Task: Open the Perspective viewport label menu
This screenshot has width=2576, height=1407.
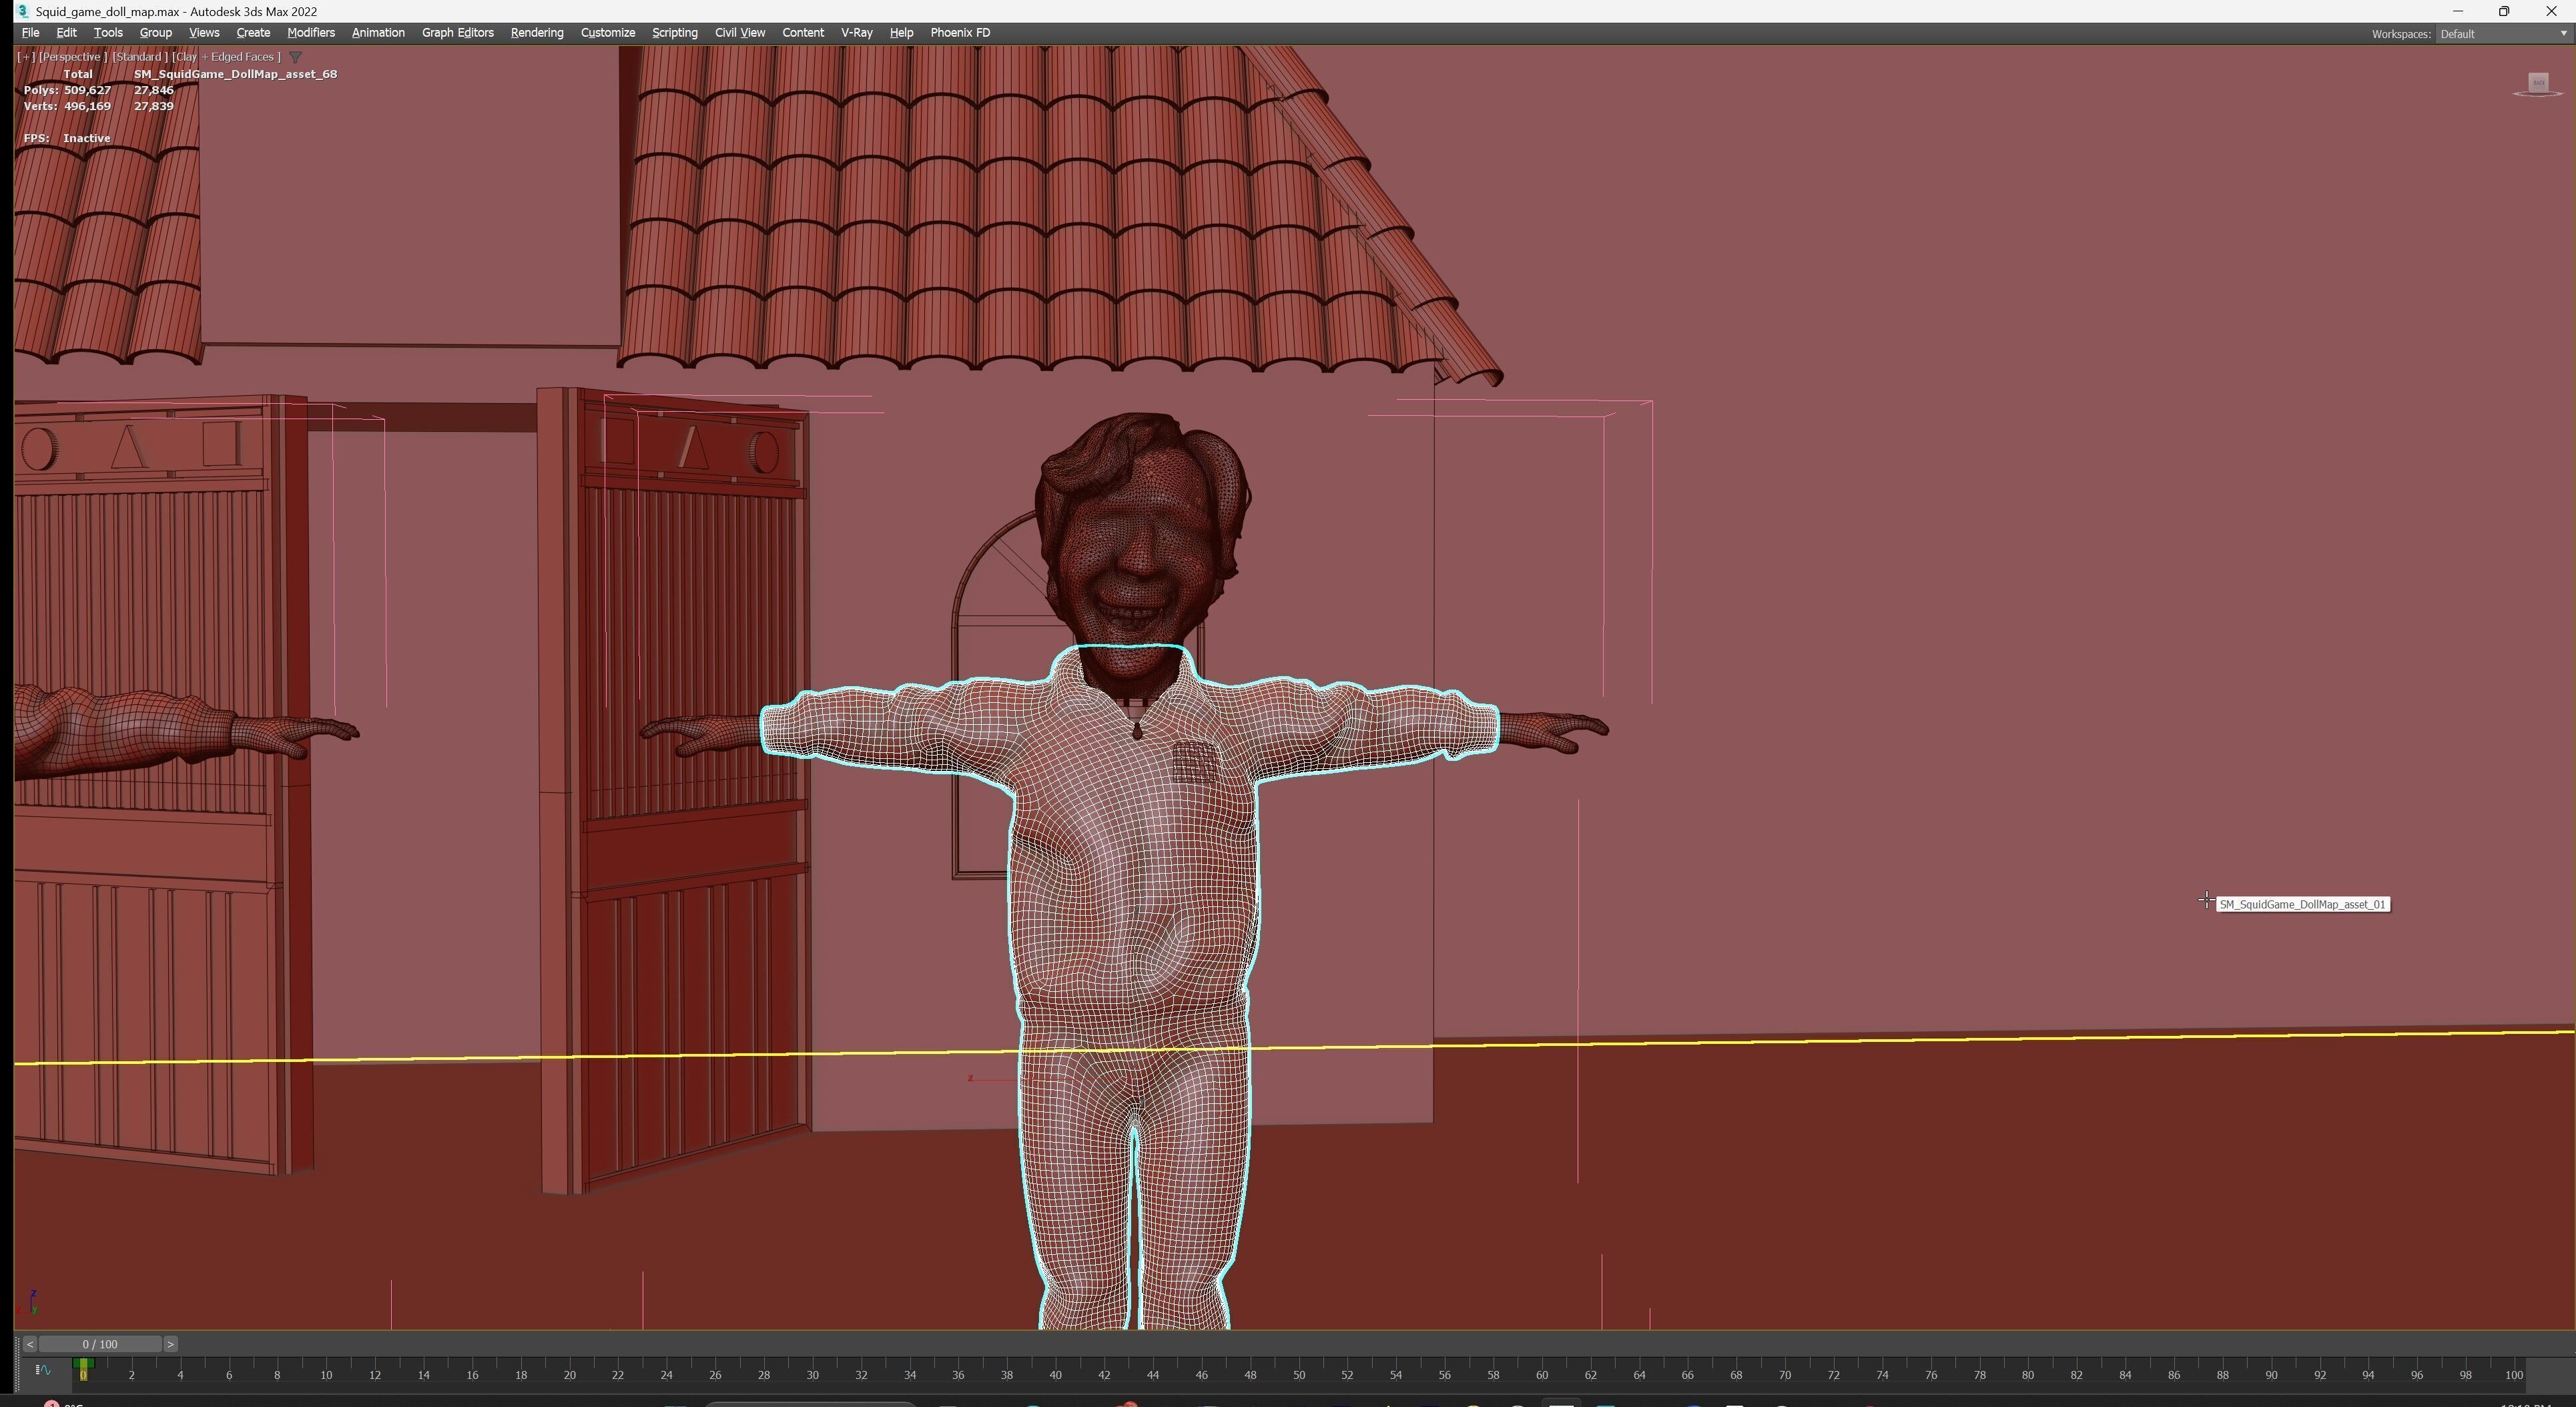Action: click(72, 57)
